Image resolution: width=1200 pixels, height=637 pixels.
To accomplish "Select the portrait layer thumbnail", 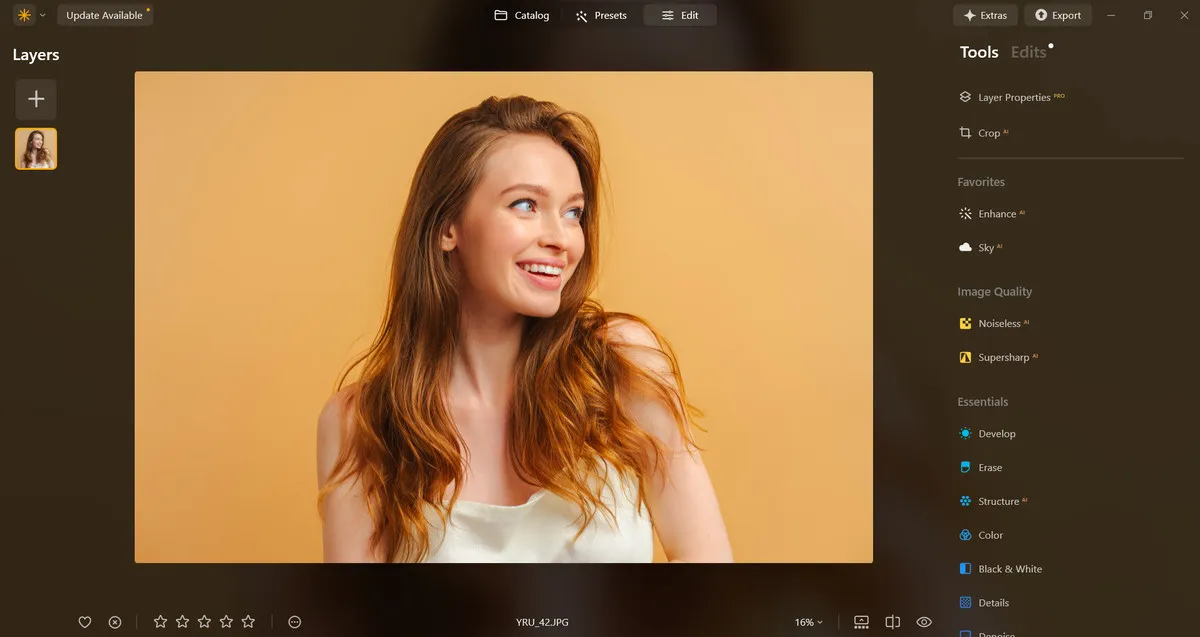I will coord(36,149).
